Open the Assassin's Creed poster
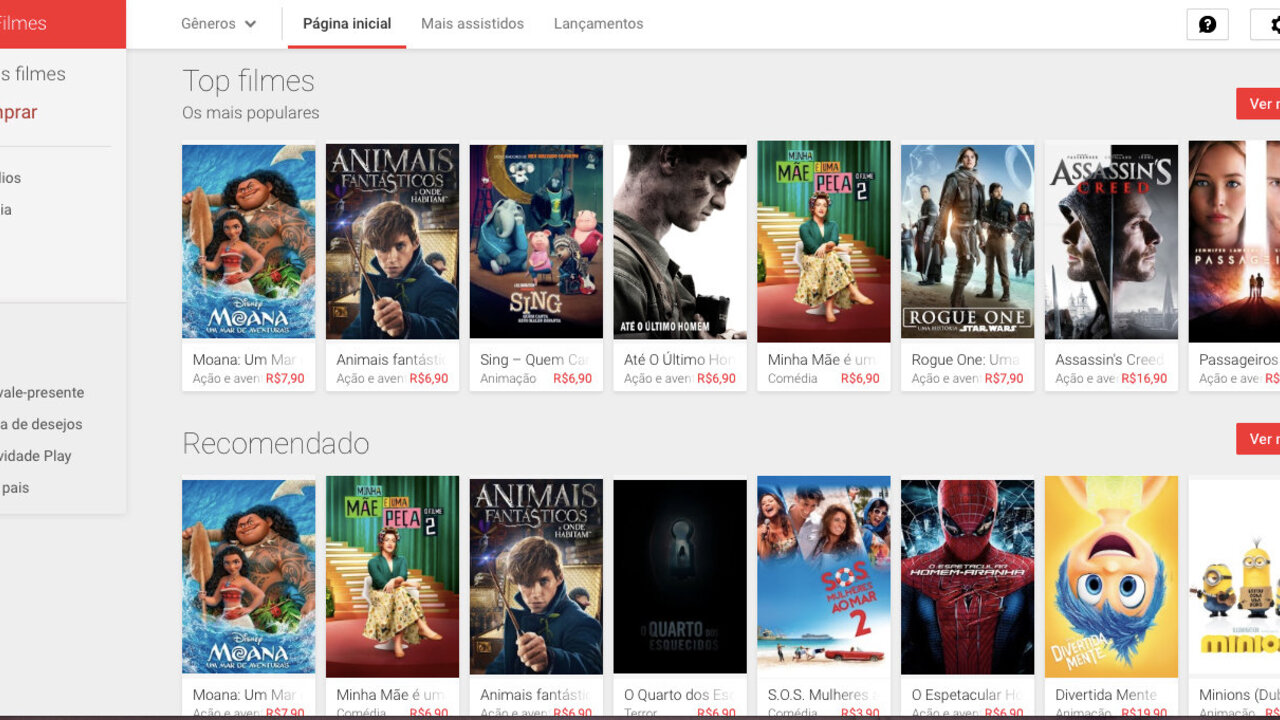This screenshot has width=1280, height=720. 1111,241
